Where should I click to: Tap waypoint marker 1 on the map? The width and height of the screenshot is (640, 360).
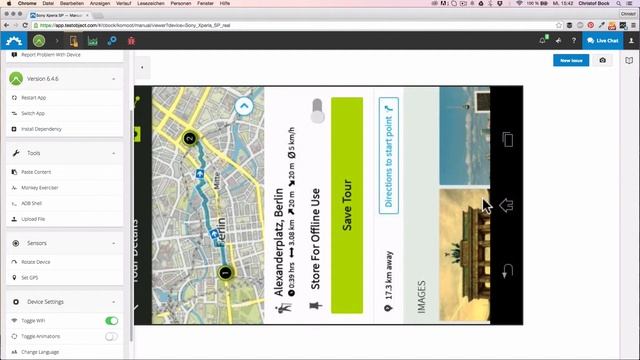(225, 273)
